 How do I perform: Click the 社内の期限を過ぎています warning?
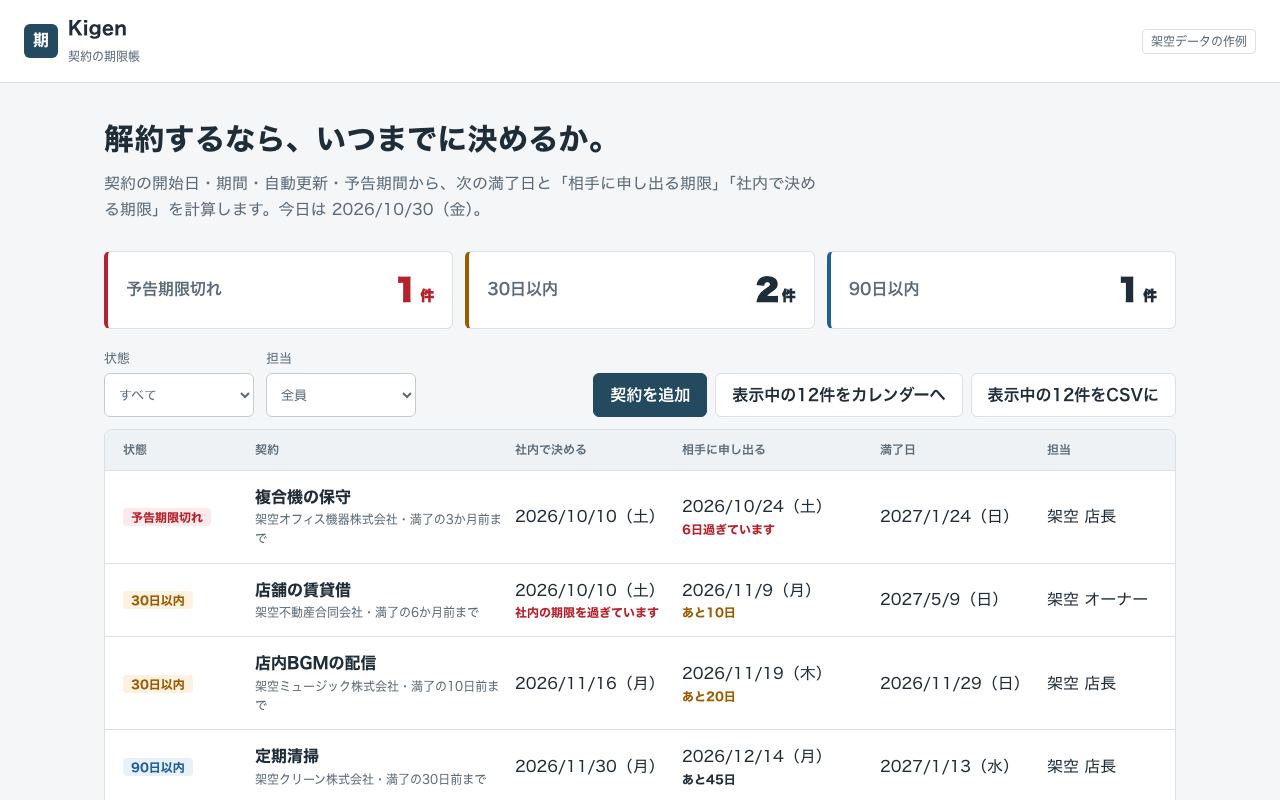tap(587, 612)
